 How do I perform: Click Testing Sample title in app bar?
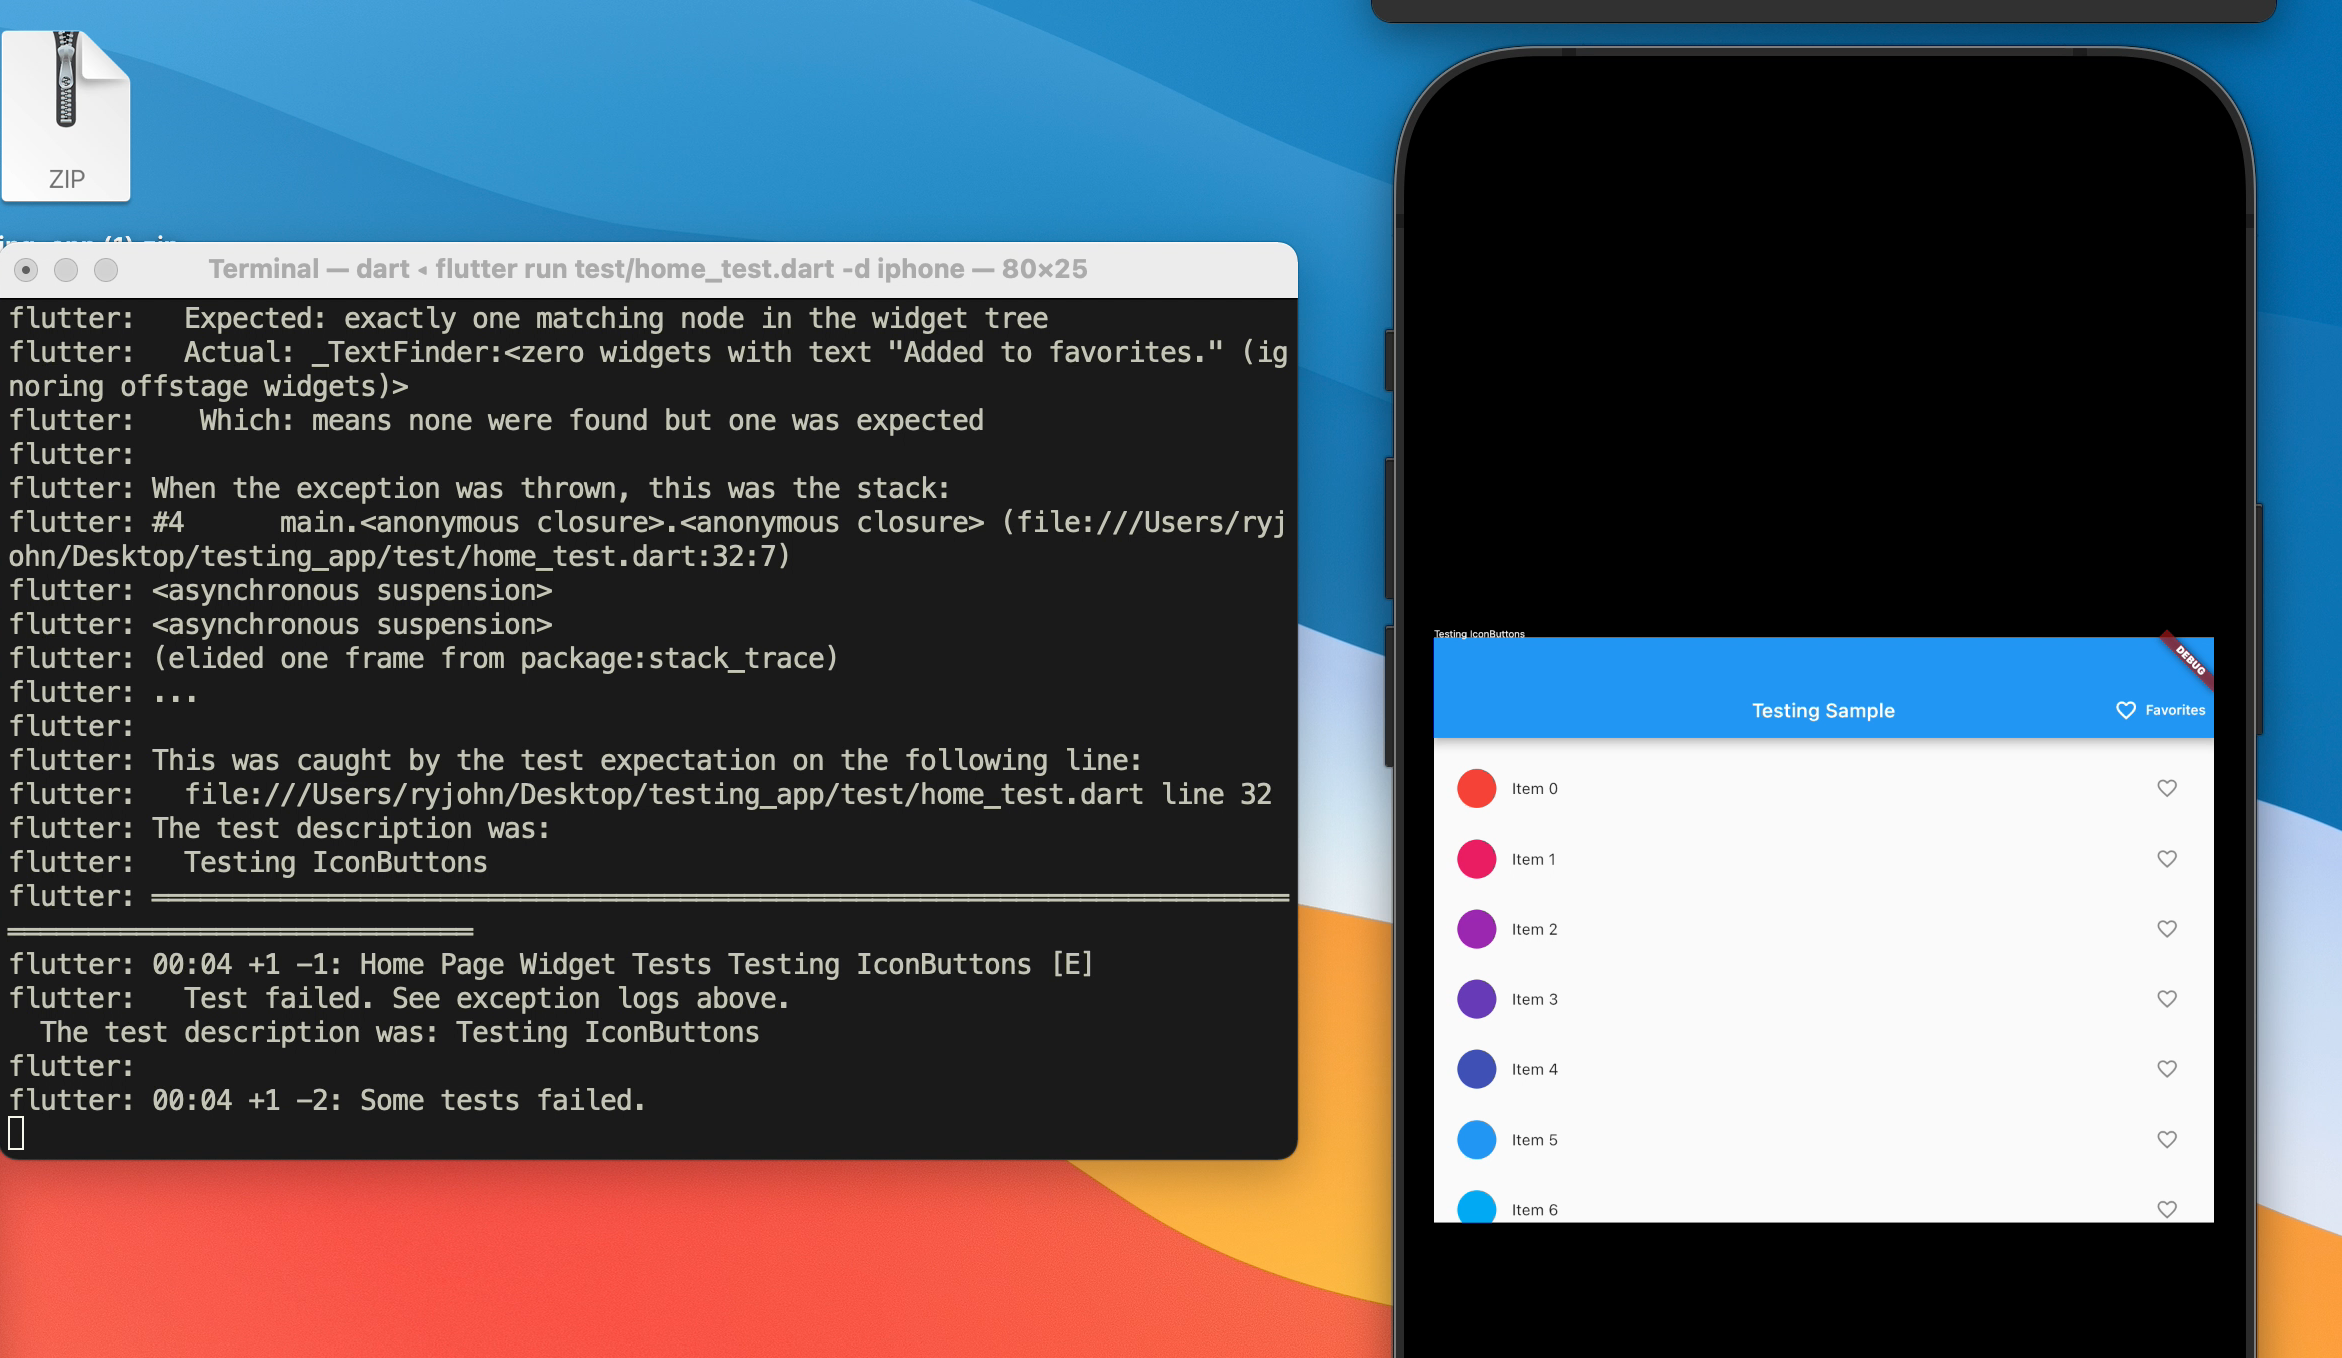(x=1822, y=710)
